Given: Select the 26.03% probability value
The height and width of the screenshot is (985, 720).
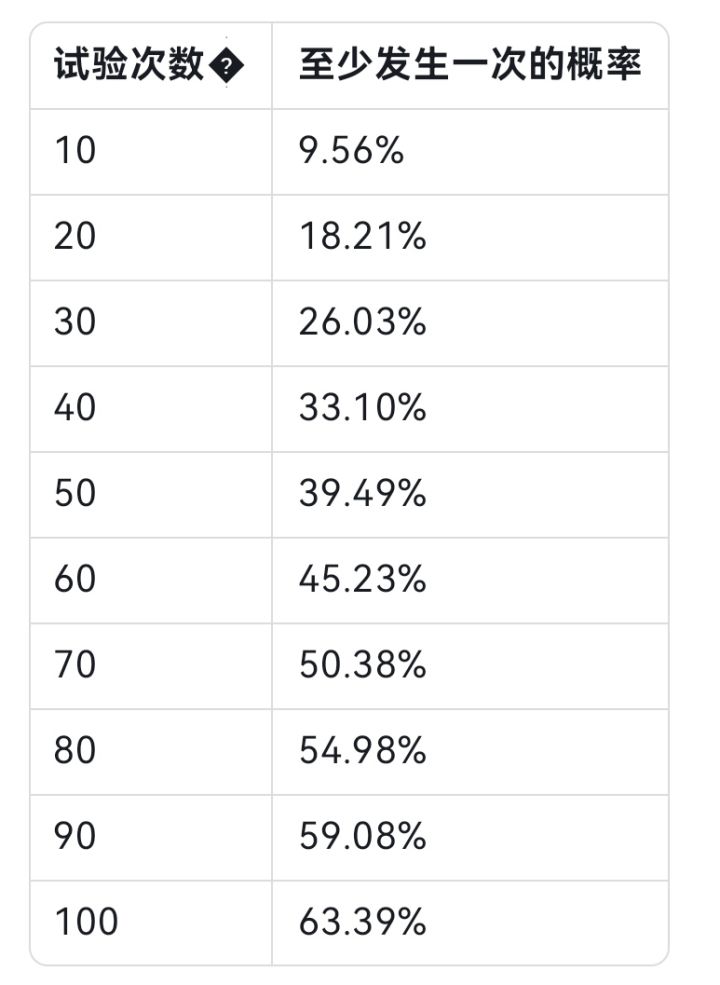Looking at the screenshot, I should tap(362, 323).
